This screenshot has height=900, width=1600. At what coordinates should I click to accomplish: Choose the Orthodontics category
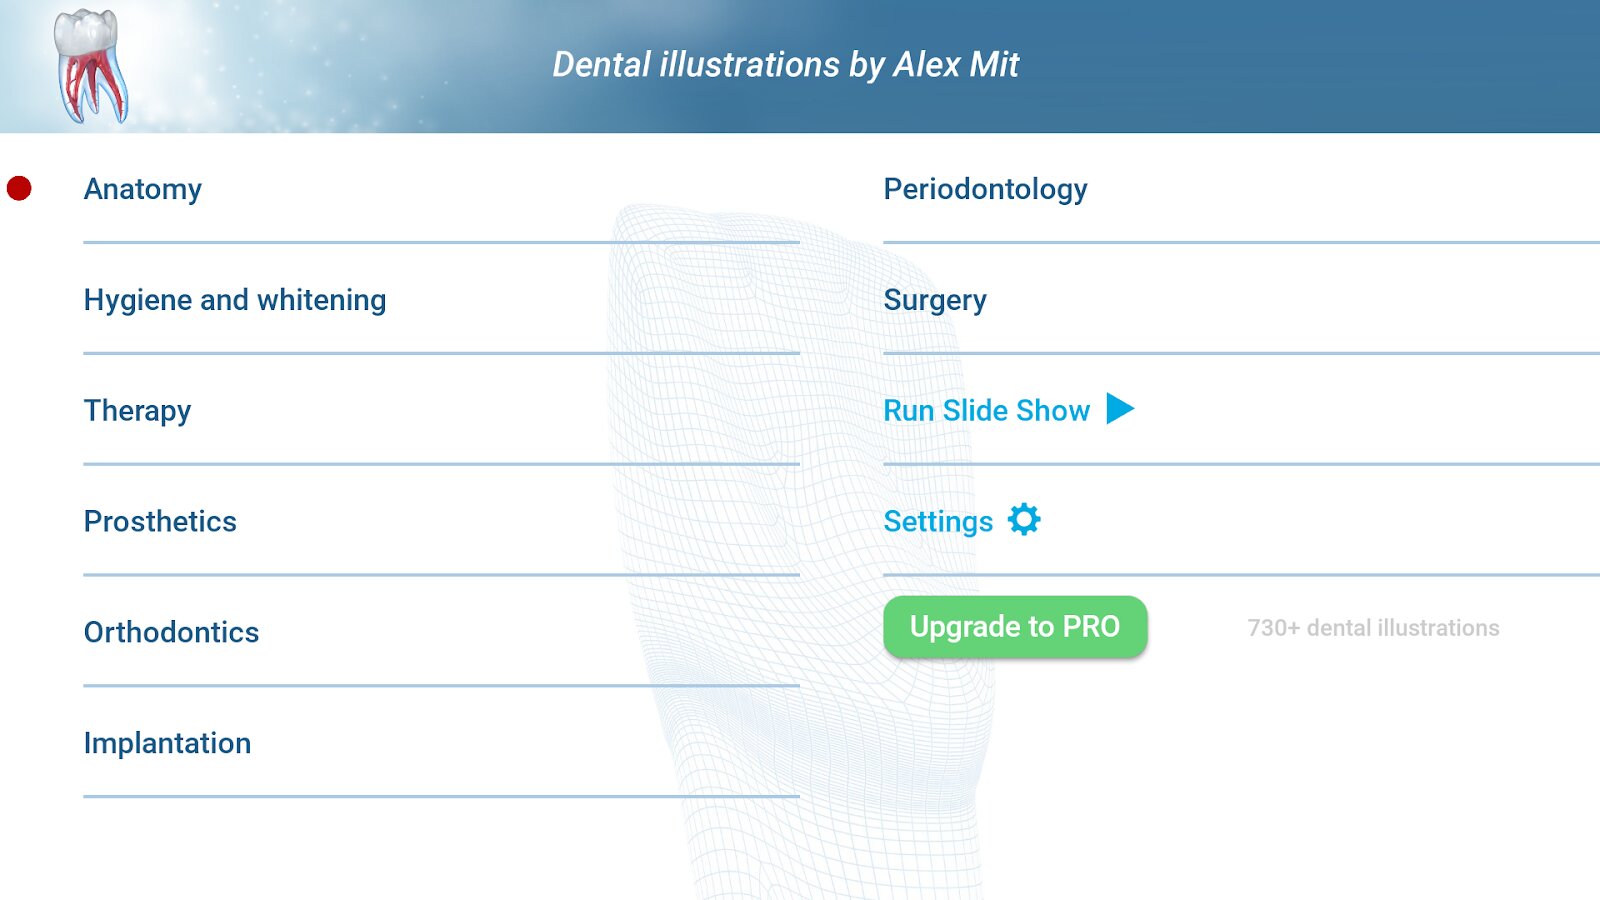pos(171,632)
